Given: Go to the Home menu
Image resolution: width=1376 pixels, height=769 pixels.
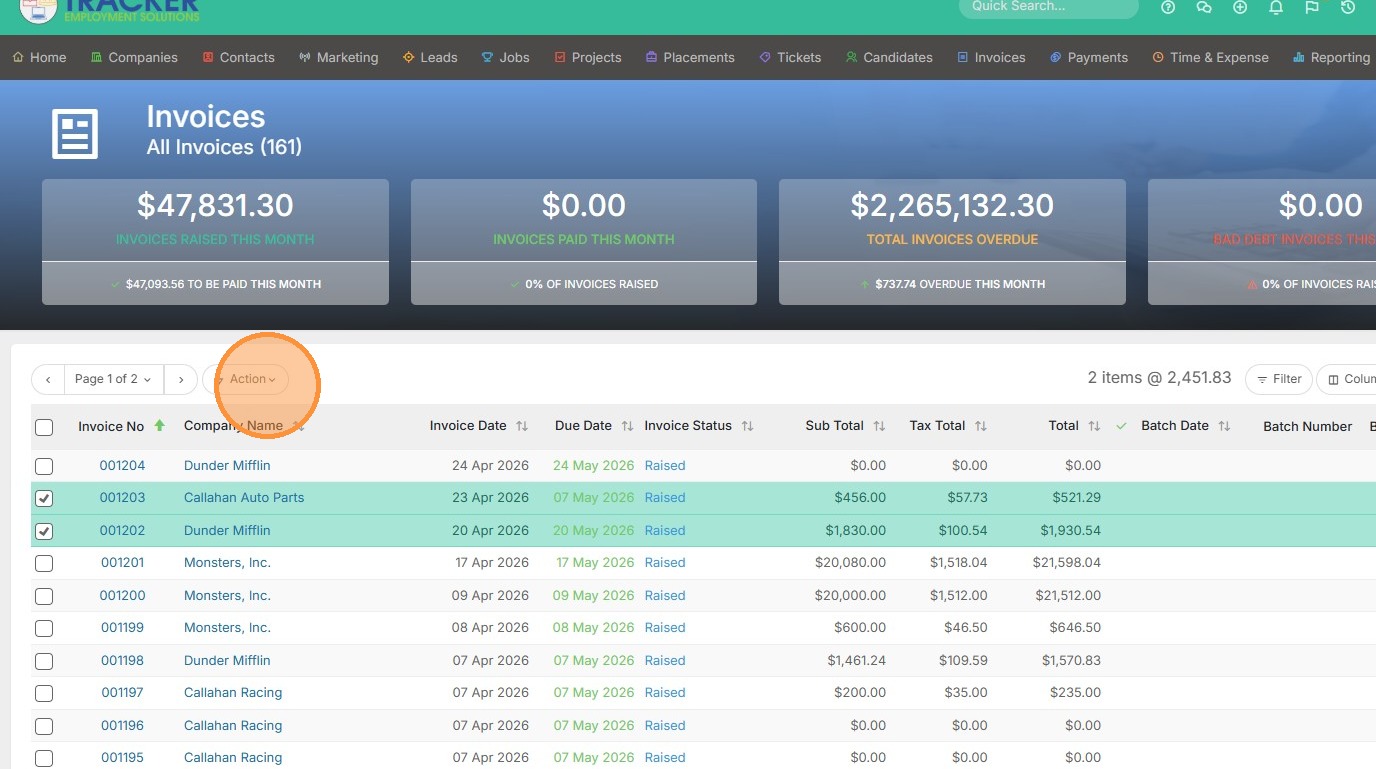Looking at the screenshot, I should [39, 57].
